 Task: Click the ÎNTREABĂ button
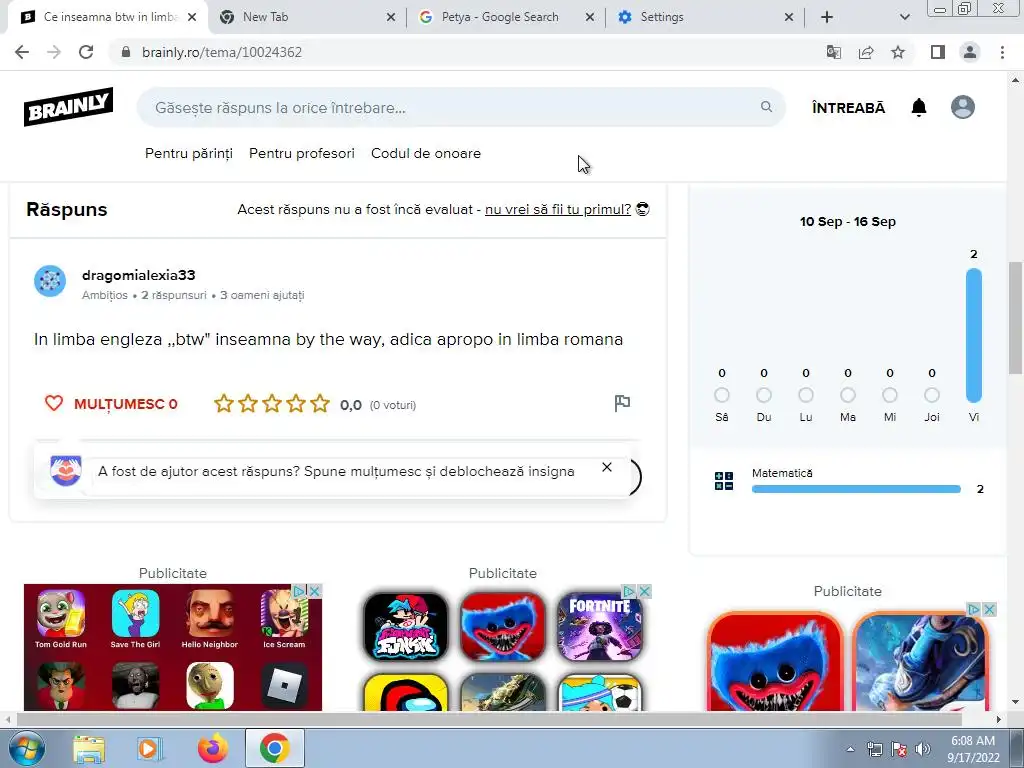click(848, 108)
